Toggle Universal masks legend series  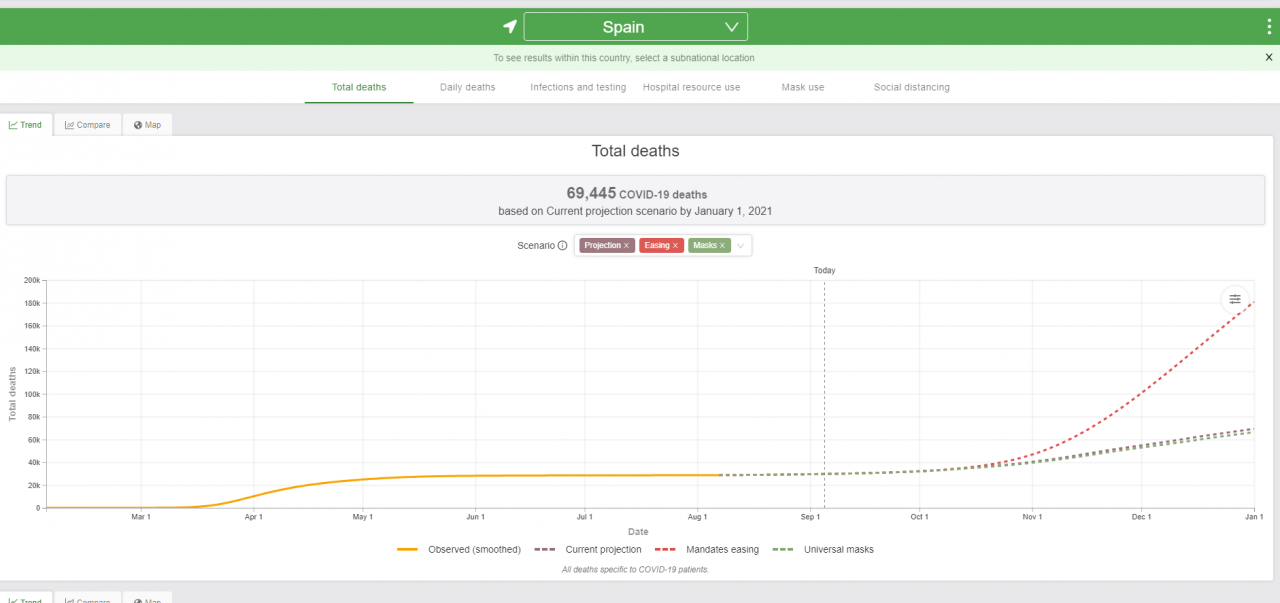[824, 549]
